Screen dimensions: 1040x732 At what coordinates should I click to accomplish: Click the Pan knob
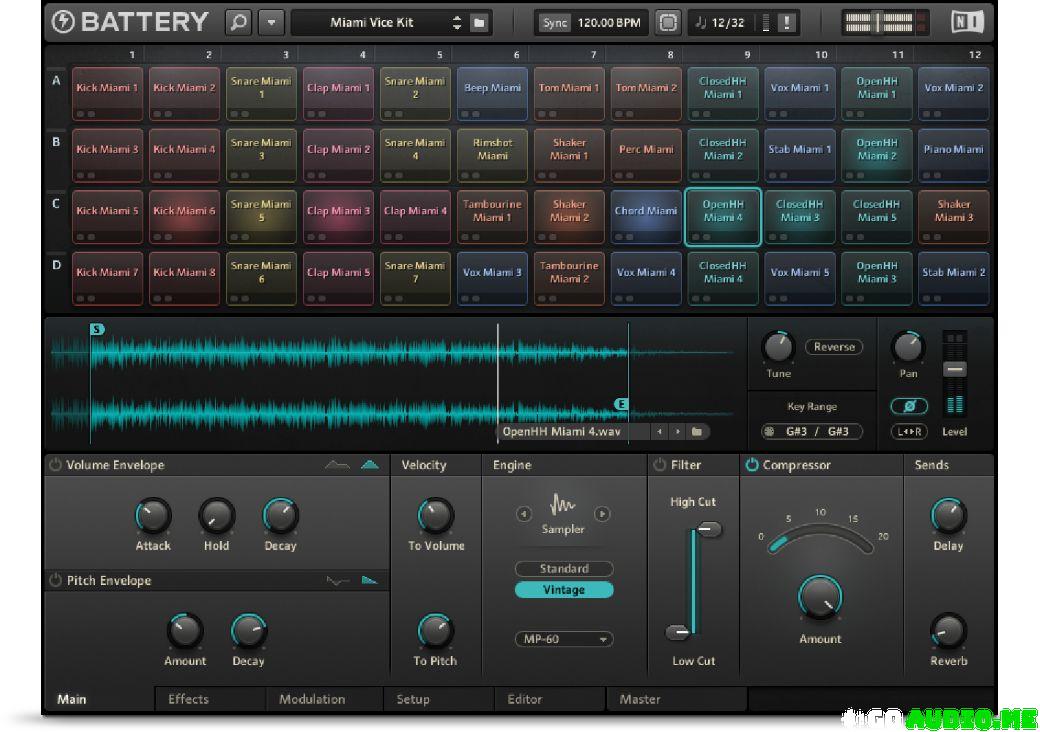[x=908, y=347]
